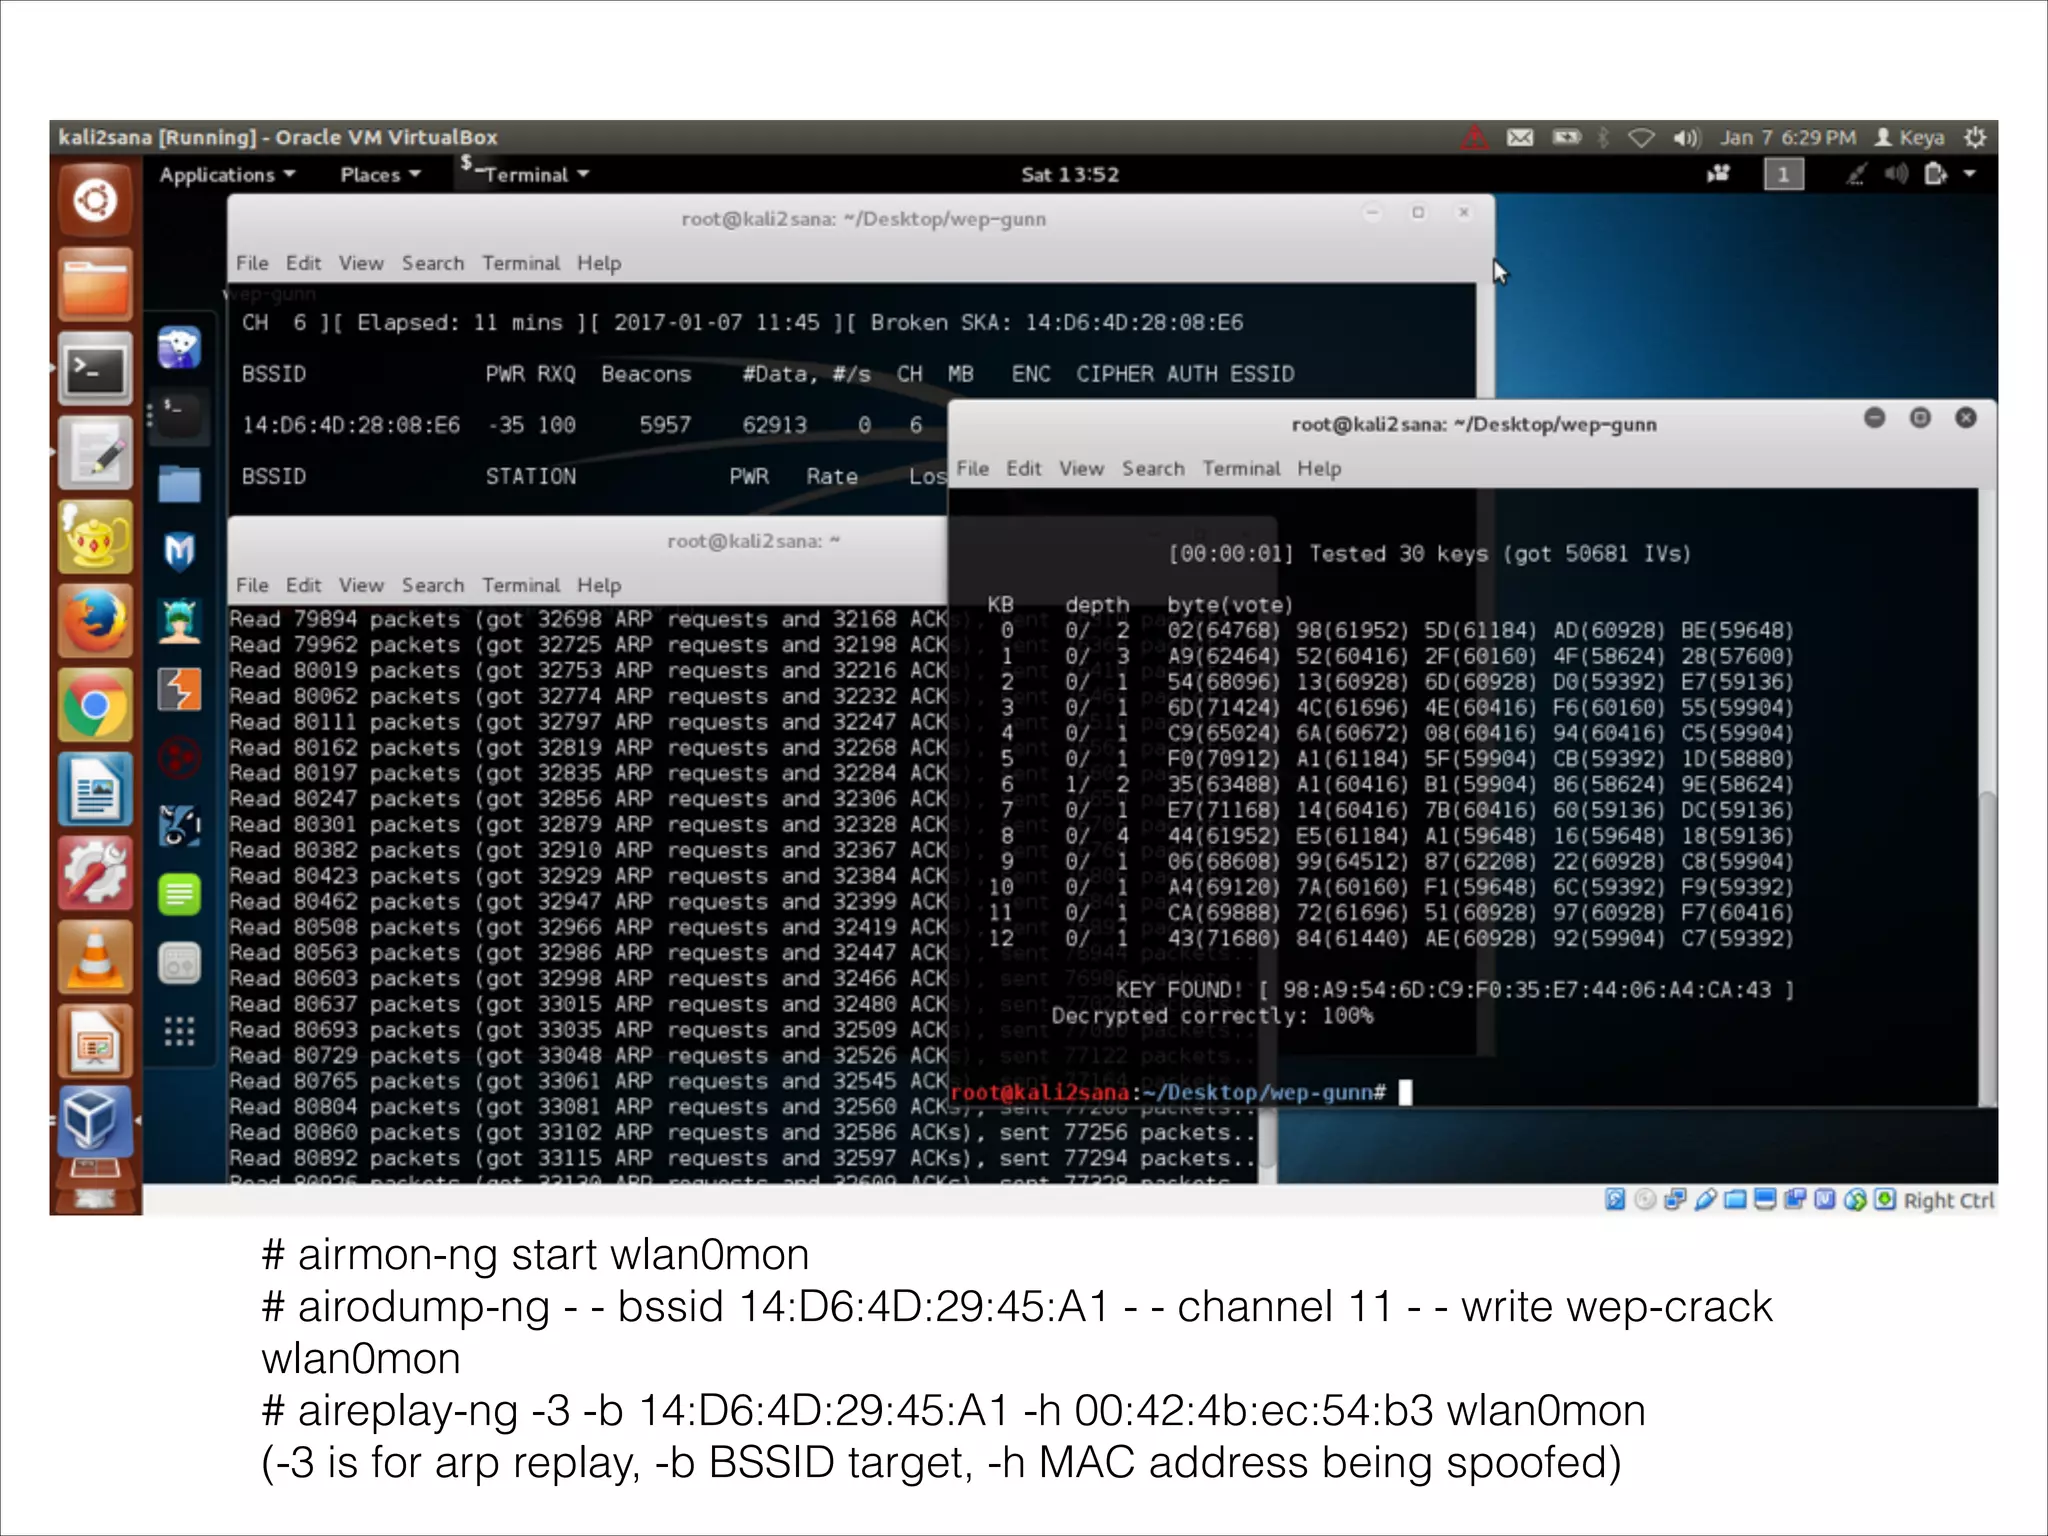
Task: Launch Metasploit M icon in Kali dock
Action: tap(179, 551)
